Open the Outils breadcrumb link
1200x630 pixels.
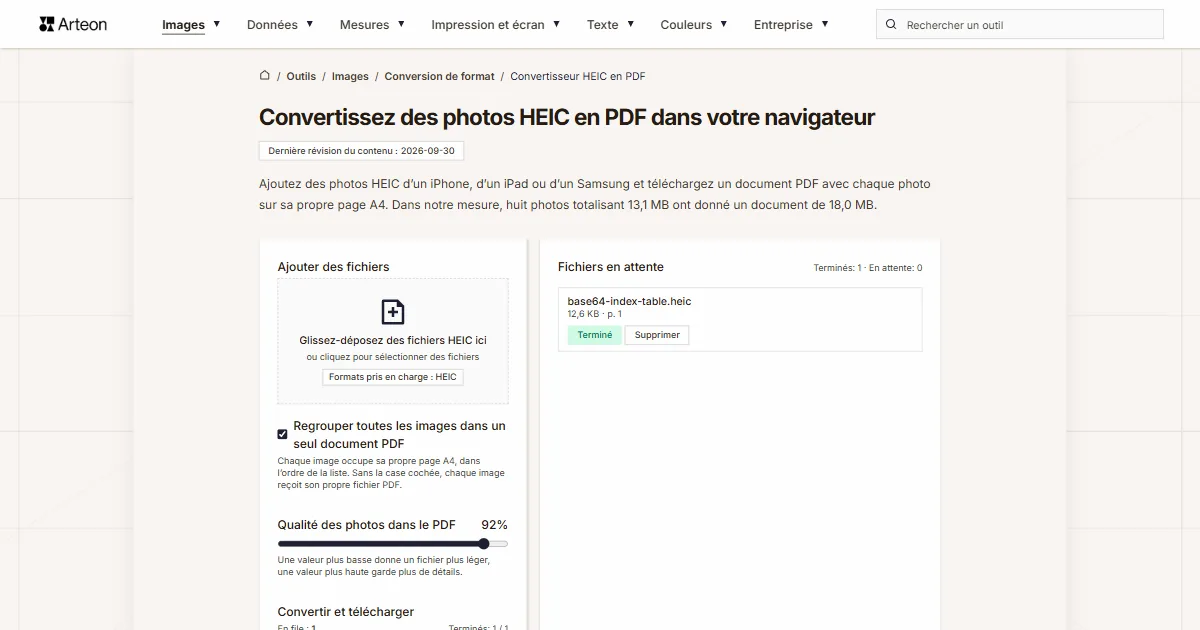301,76
